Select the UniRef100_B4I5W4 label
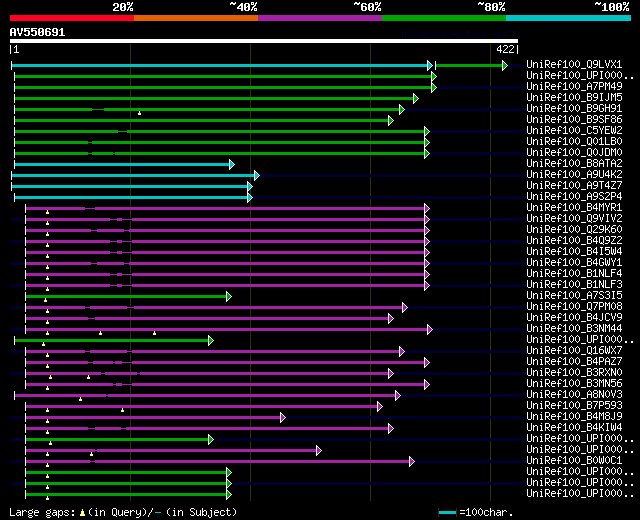Image resolution: width=640 pixels, height=520 pixels. coord(574,251)
